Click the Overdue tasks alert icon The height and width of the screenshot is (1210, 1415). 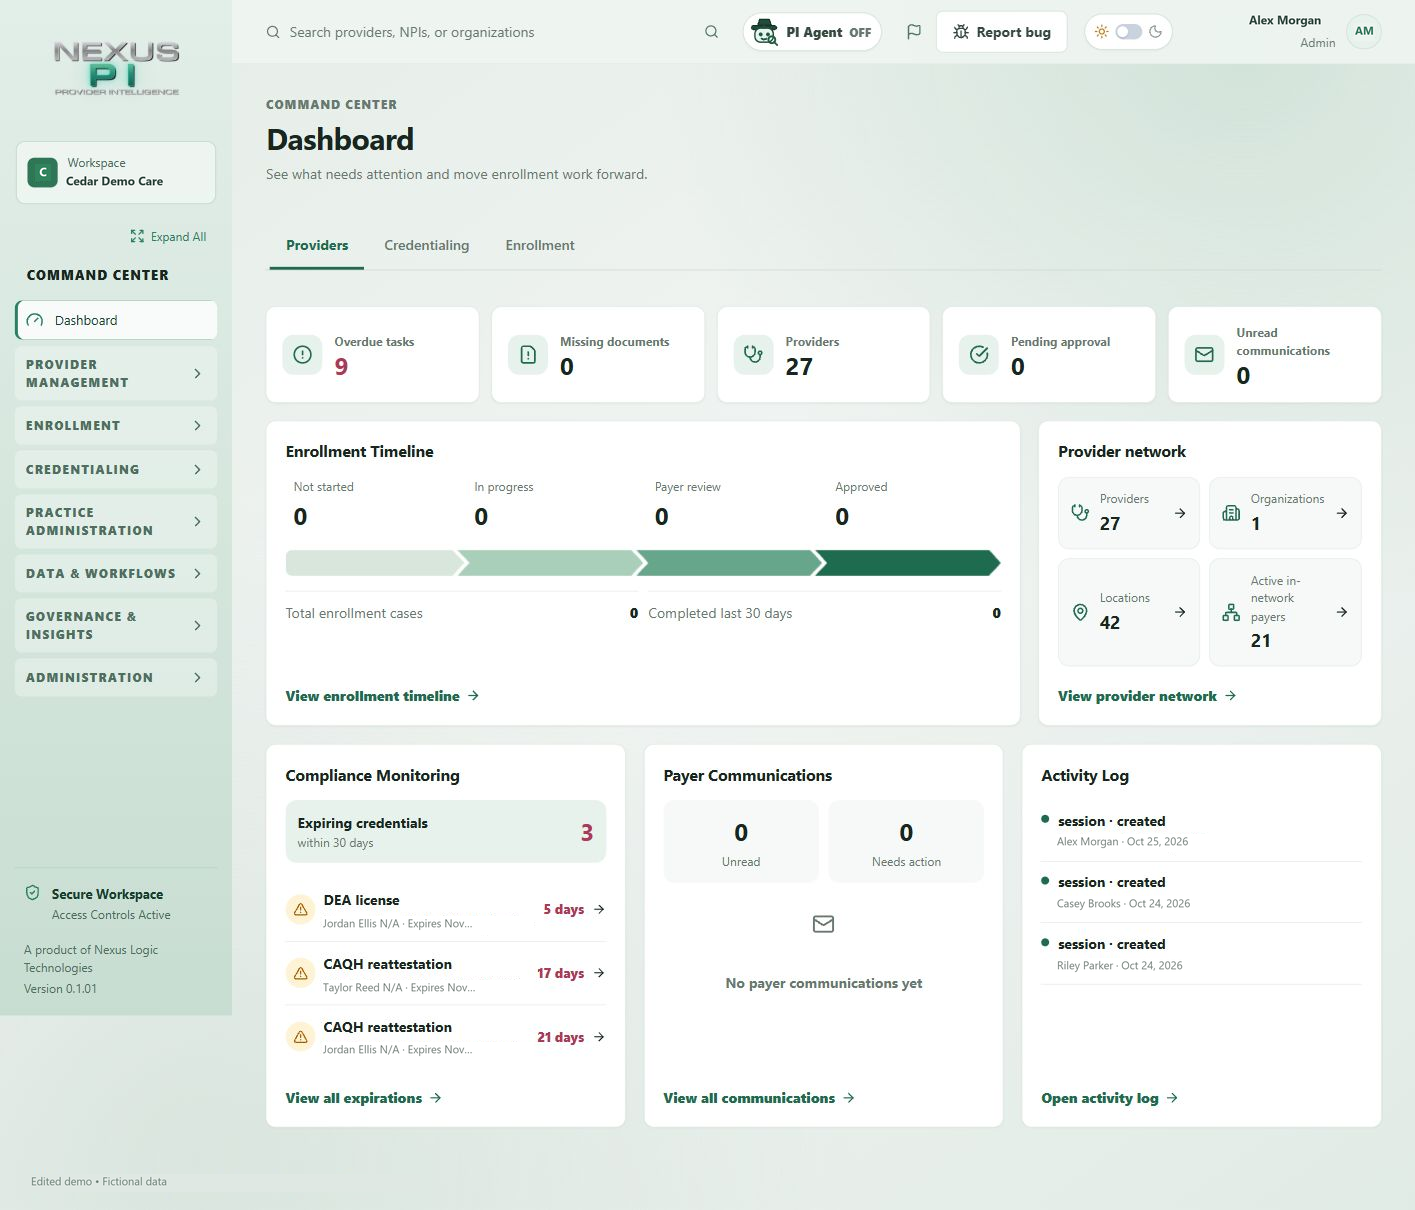[303, 354]
